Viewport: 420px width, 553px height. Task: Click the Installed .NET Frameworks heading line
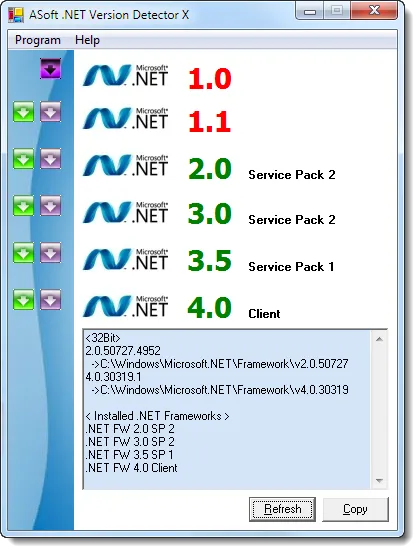pos(157,416)
